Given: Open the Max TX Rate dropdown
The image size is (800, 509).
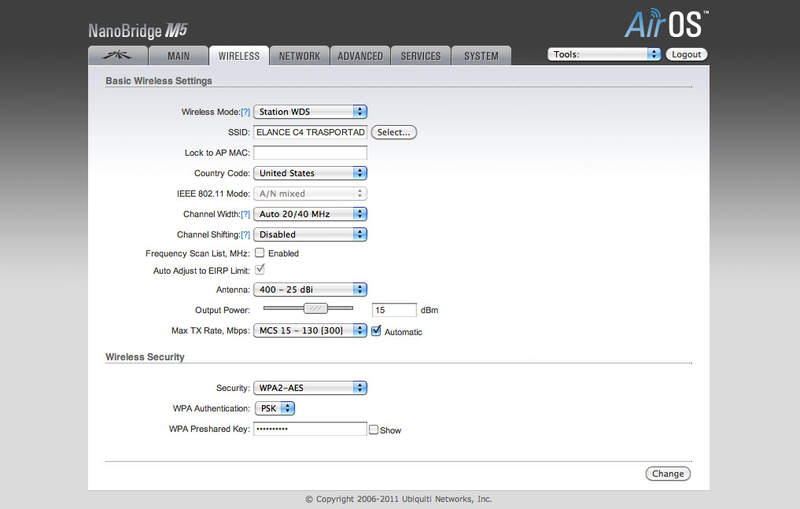Looking at the screenshot, I should coord(310,330).
